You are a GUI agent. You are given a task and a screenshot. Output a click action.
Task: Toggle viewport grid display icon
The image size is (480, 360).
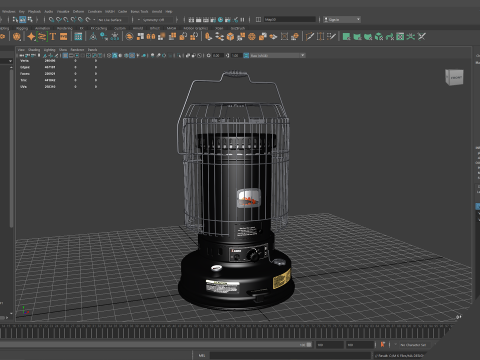(x=65, y=55)
